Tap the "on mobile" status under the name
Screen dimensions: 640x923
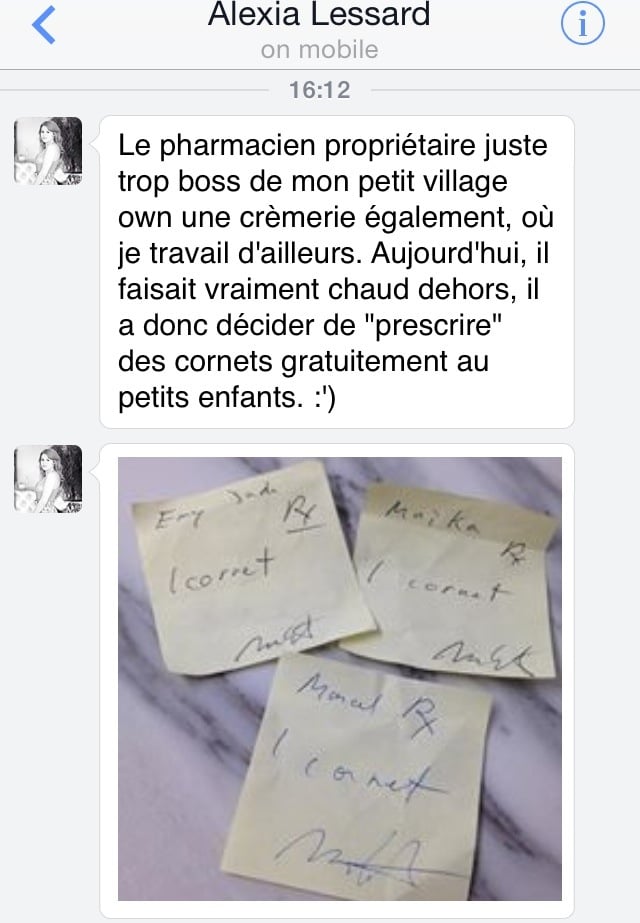[x=319, y=50]
